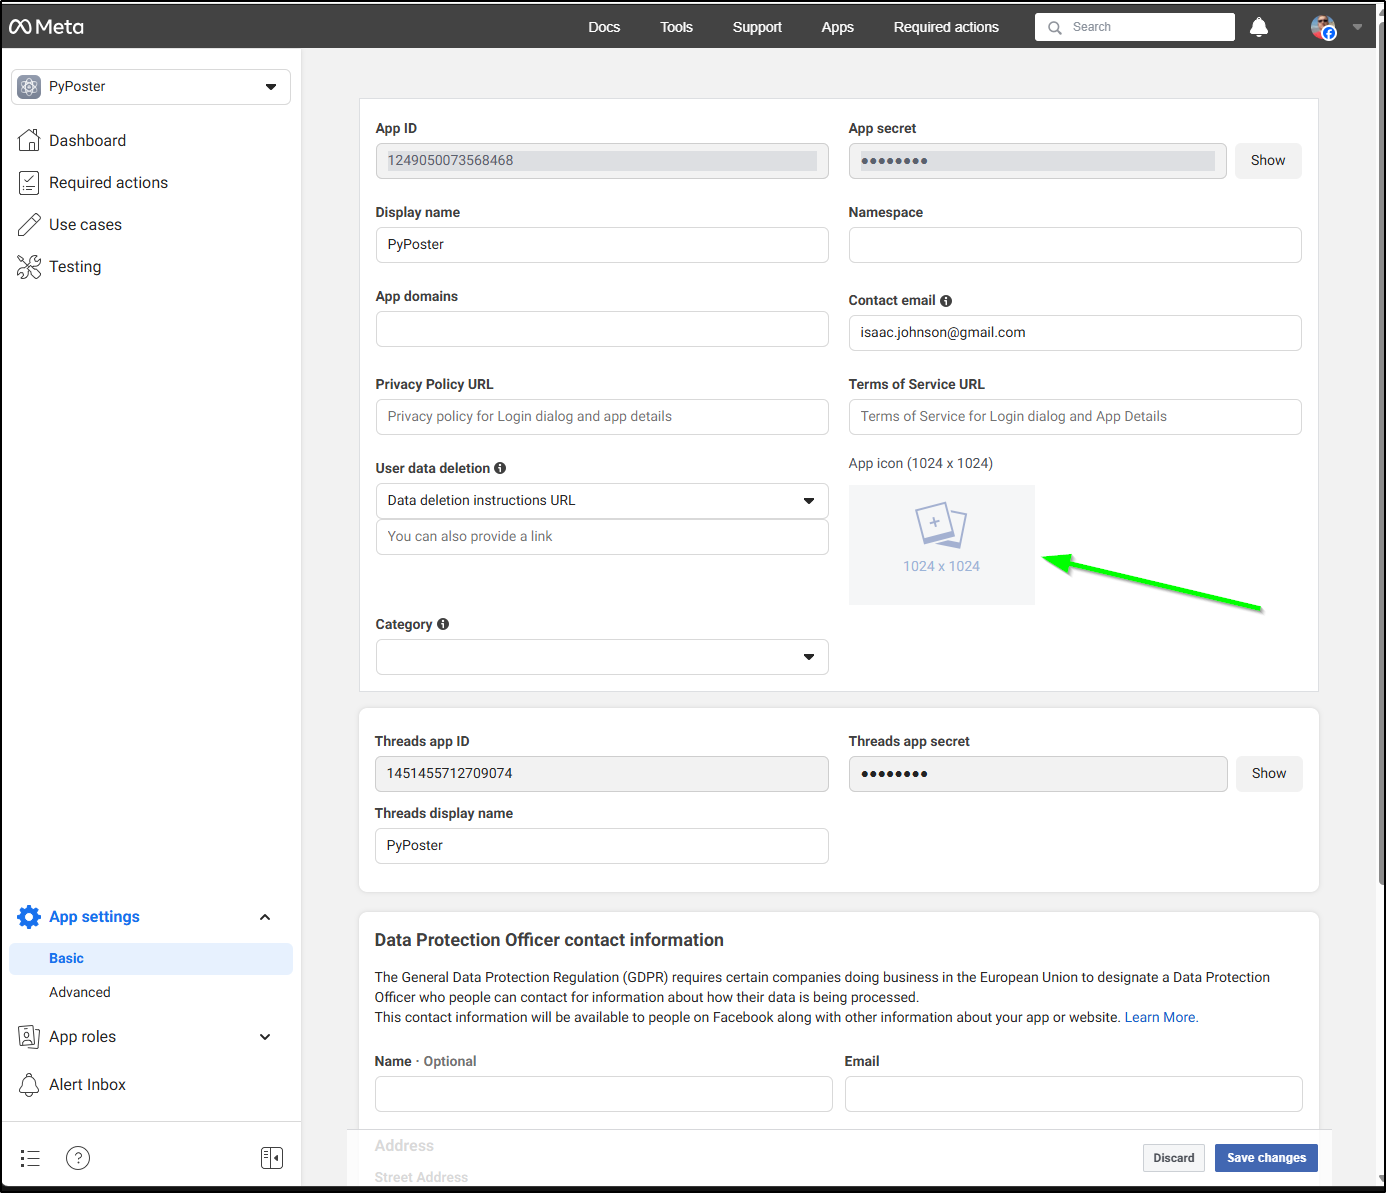Edit the Threads display name field
1386x1193 pixels.
click(602, 846)
